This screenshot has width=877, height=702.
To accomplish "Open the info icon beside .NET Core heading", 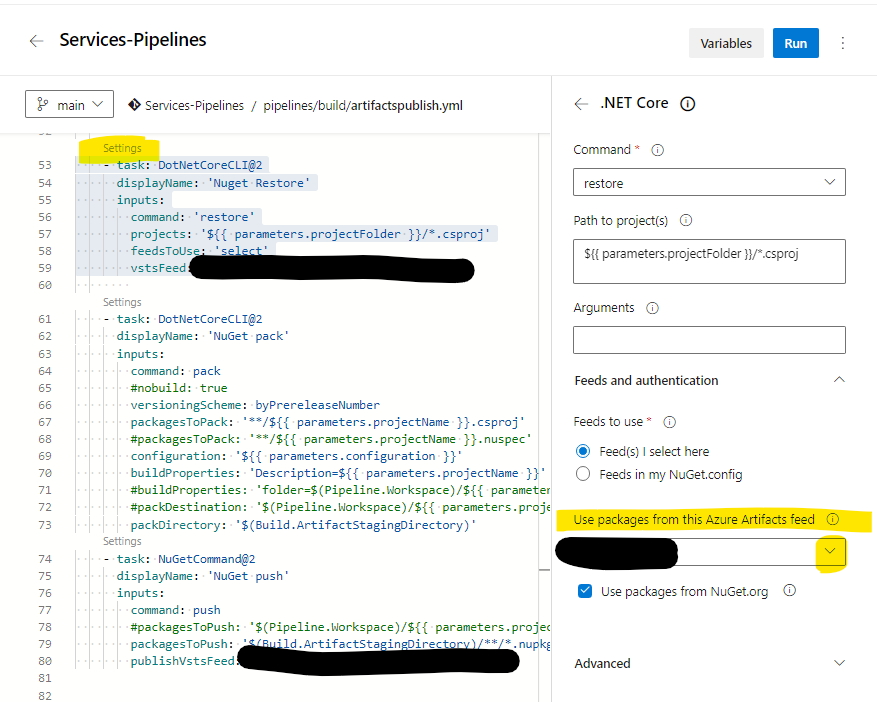I will (x=688, y=103).
